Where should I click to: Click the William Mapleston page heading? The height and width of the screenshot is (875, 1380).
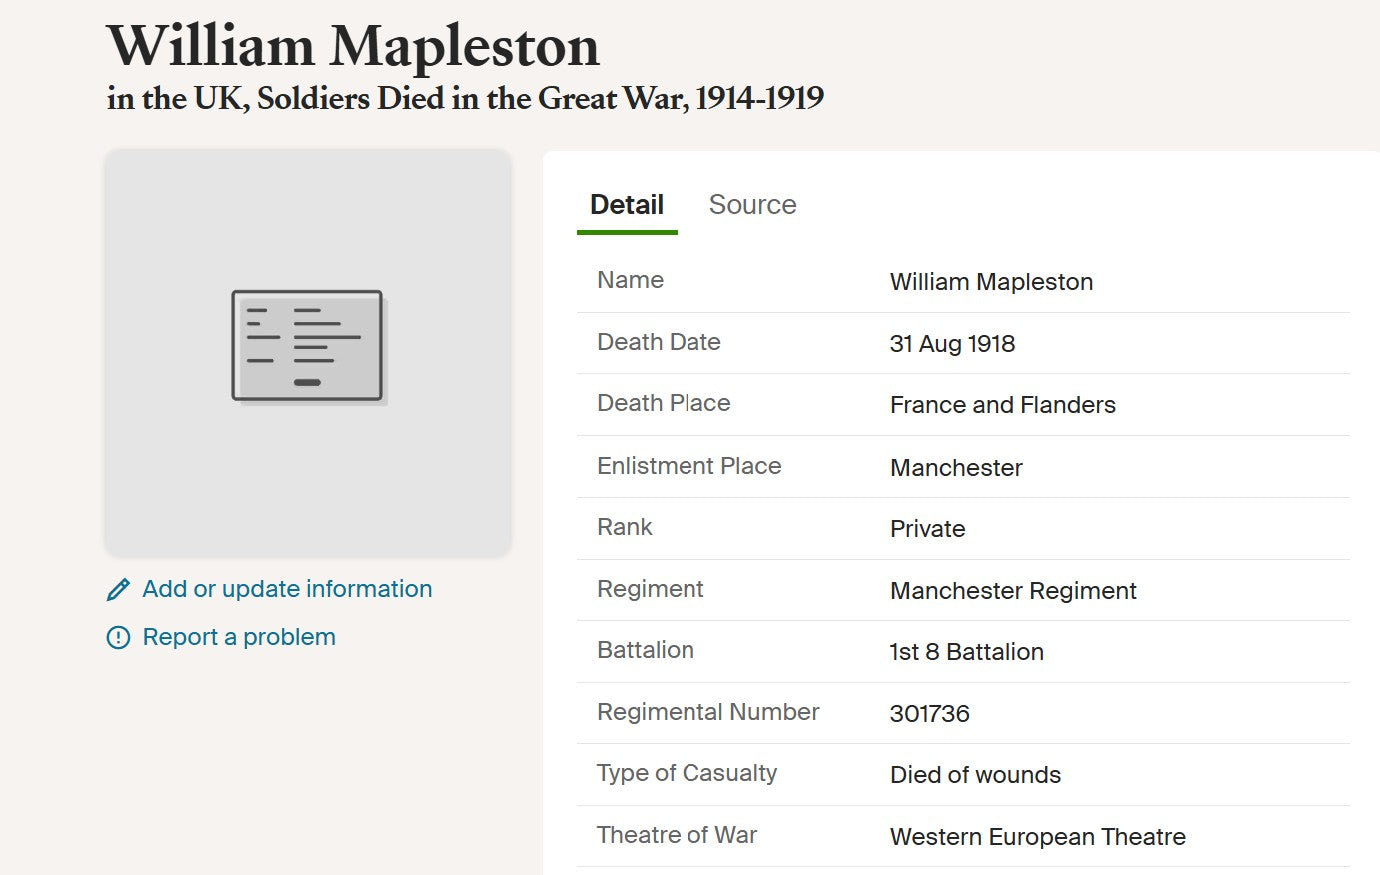pyautogui.click(x=353, y=46)
